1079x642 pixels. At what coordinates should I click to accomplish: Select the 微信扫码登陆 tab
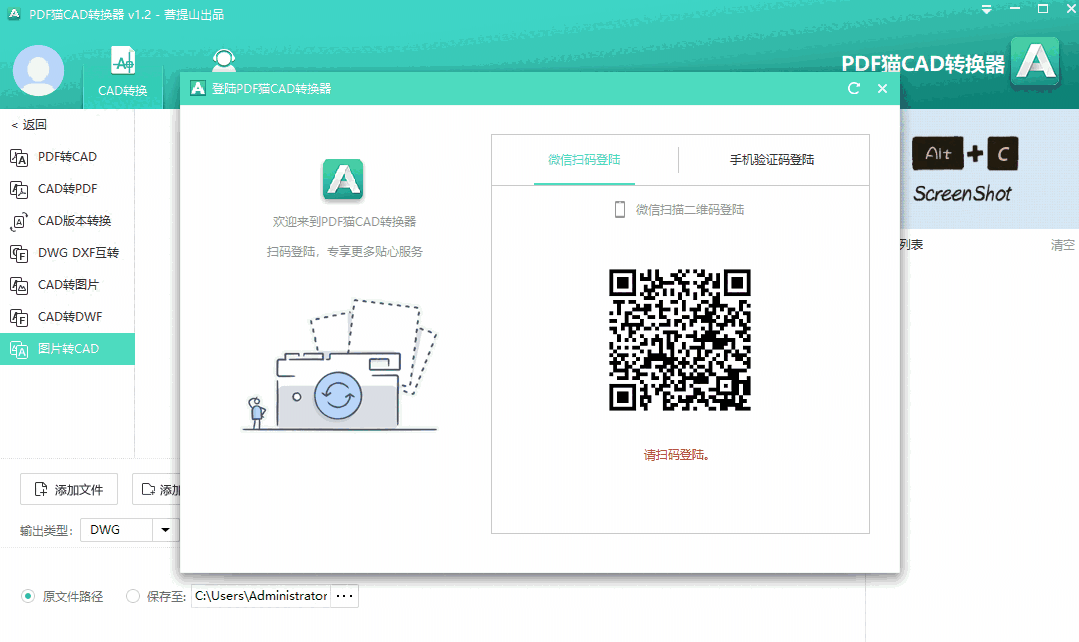tap(586, 160)
